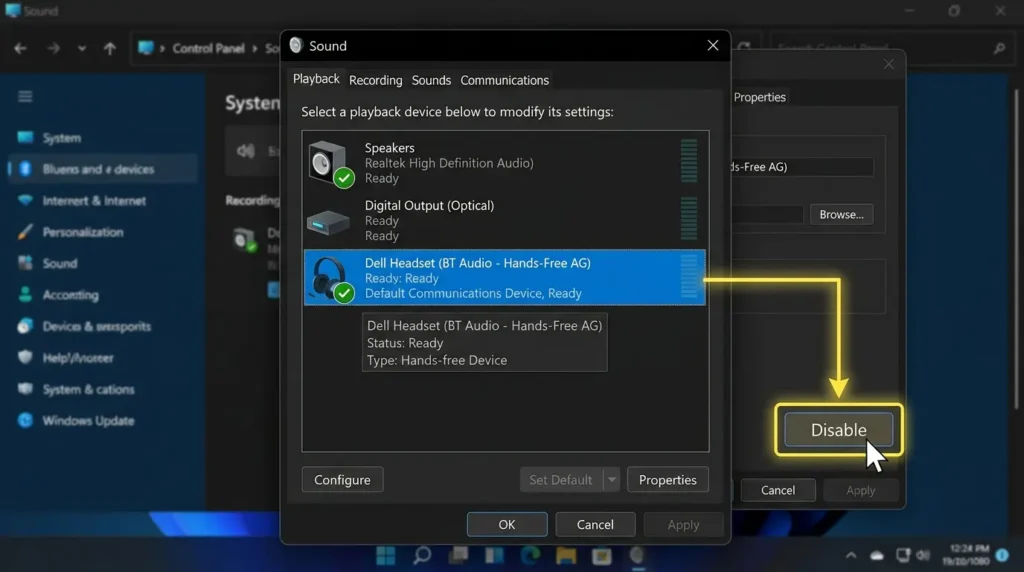This screenshot has width=1024, height=572.
Task: Open Sound in the settings sidebar
Action: 59,263
